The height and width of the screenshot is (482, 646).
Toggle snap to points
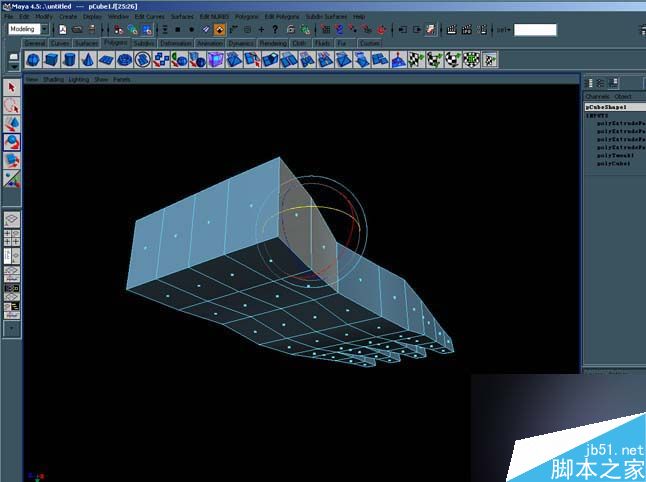click(353, 30)
